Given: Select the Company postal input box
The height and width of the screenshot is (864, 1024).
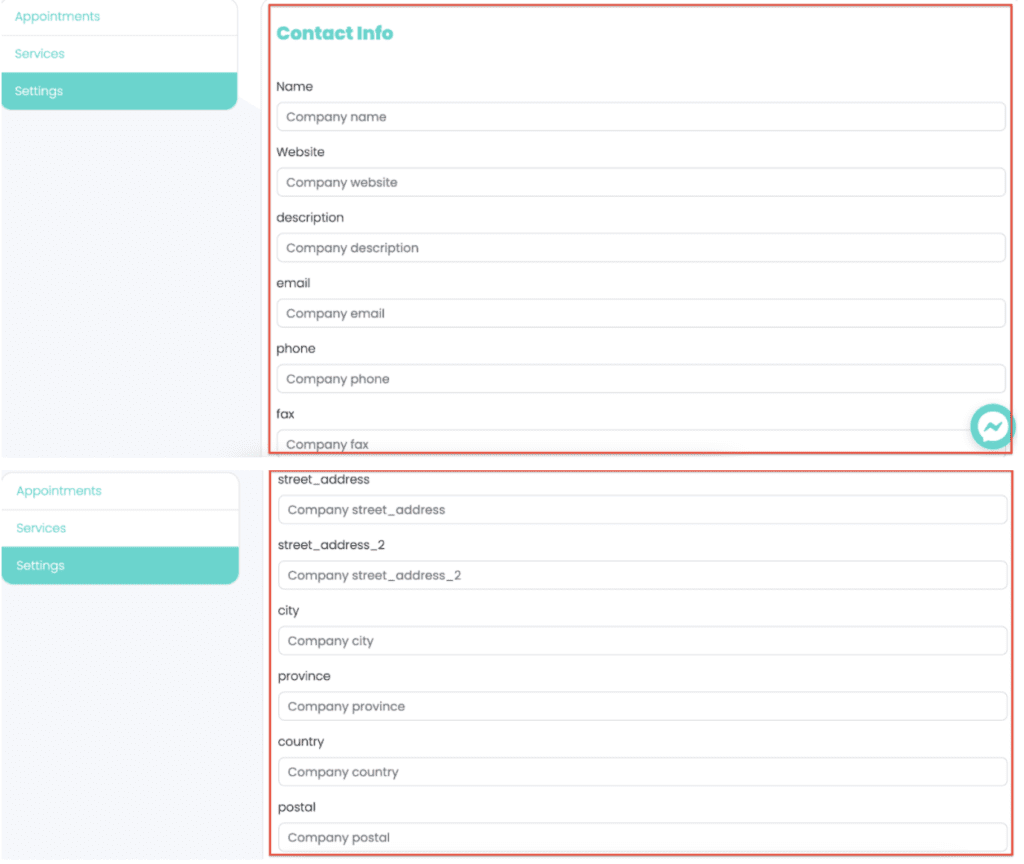Looking at the screenshot, I should click(x=642, y=837).
